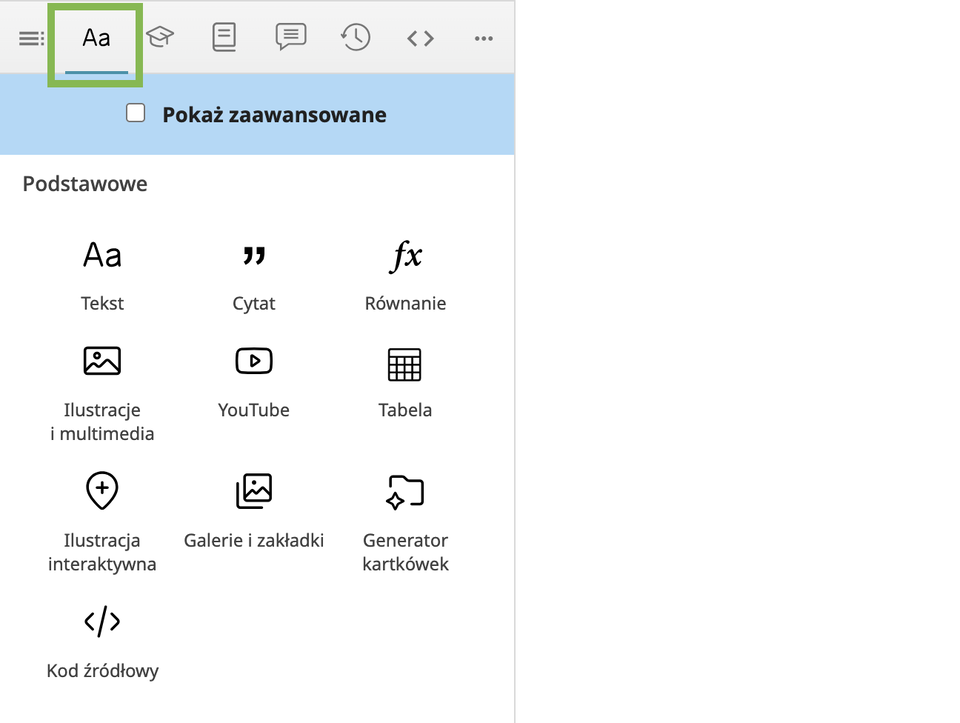Open Galerie i zakładki element
This screenshot has width=960, height=723.
(x=254, y=491)
